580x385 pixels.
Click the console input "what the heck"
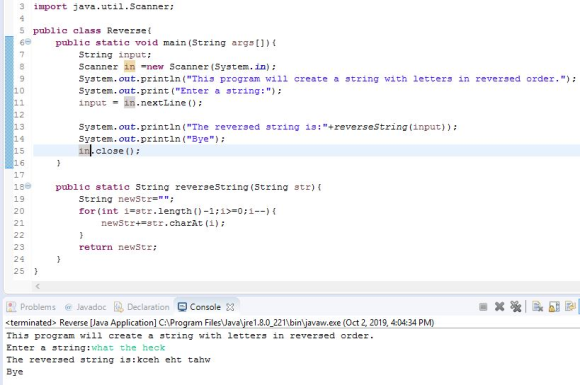[x=128, y=348]
